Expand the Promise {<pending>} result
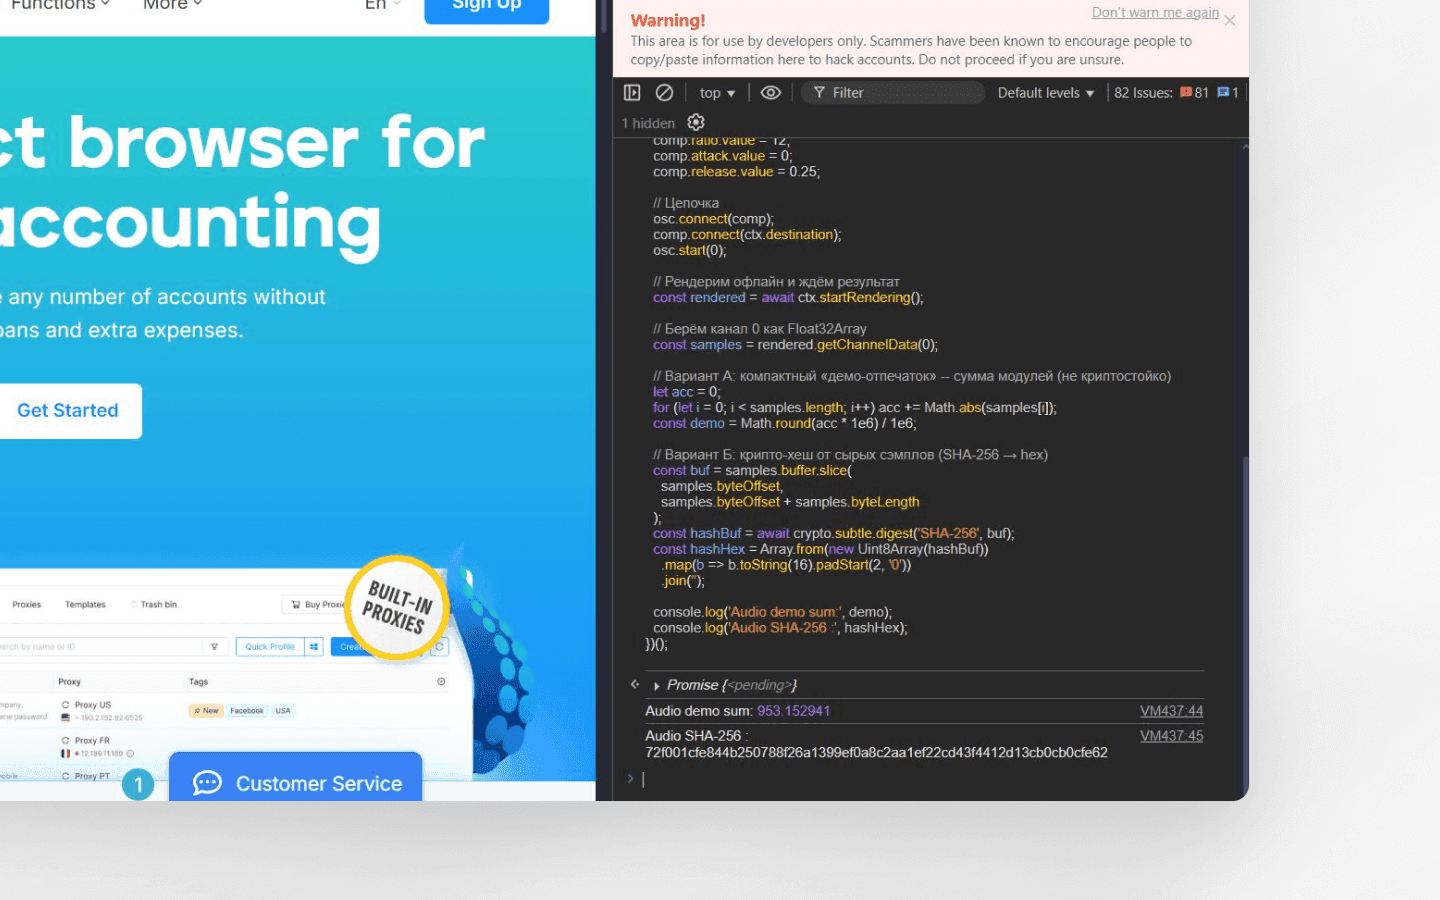Viewport: 1440px width, 900px height. tap(656, 686)
